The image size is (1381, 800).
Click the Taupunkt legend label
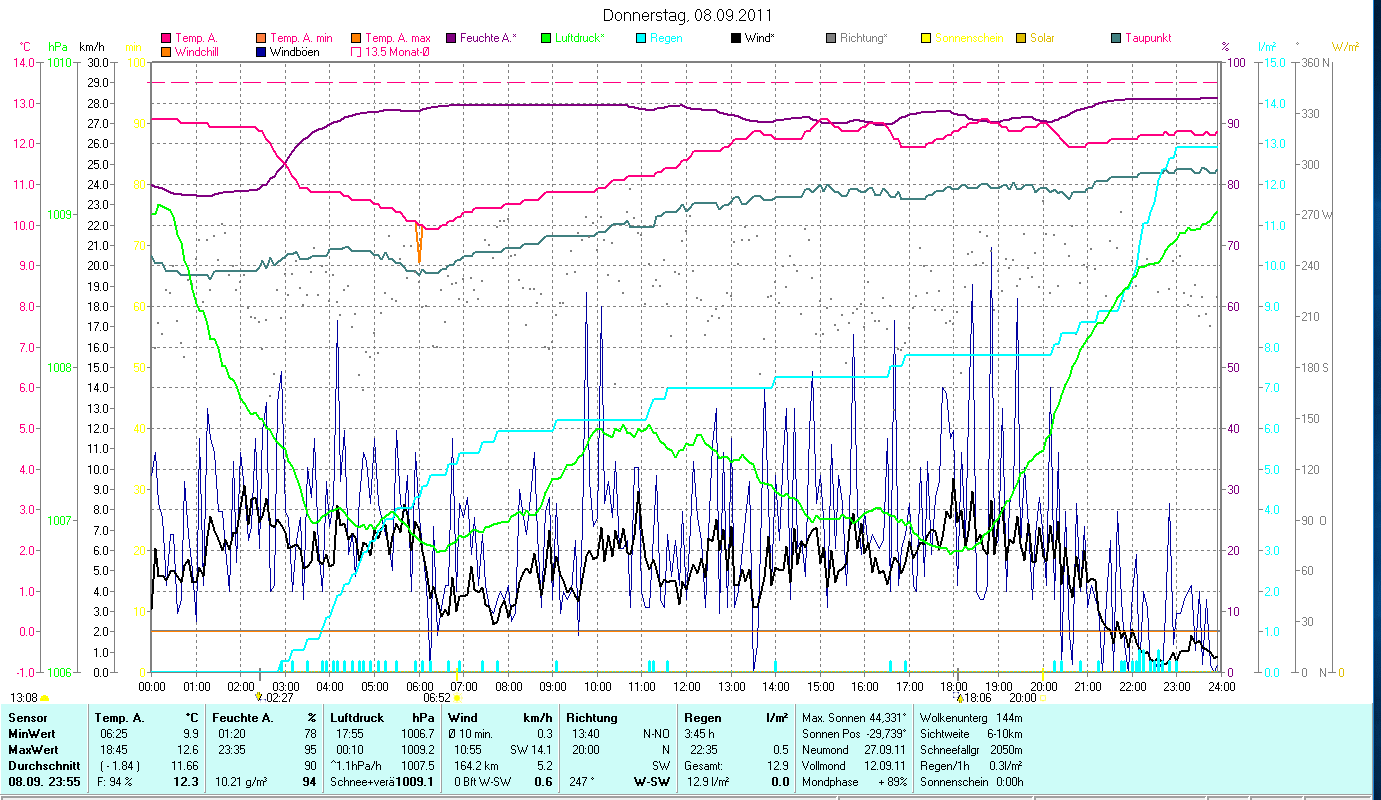pyautogui.click(x=1147, y=39)
